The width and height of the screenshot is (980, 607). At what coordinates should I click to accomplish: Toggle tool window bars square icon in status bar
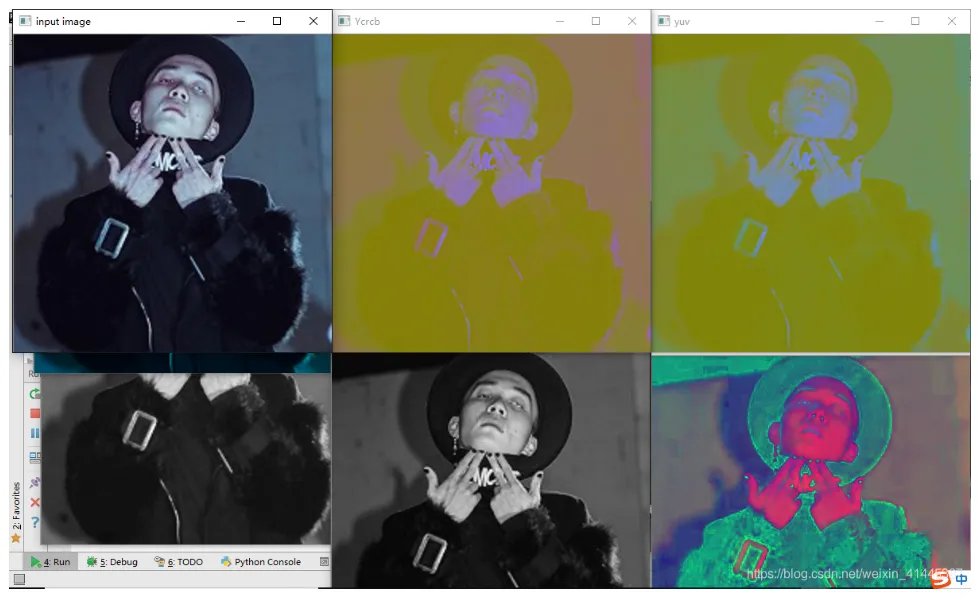19,579
